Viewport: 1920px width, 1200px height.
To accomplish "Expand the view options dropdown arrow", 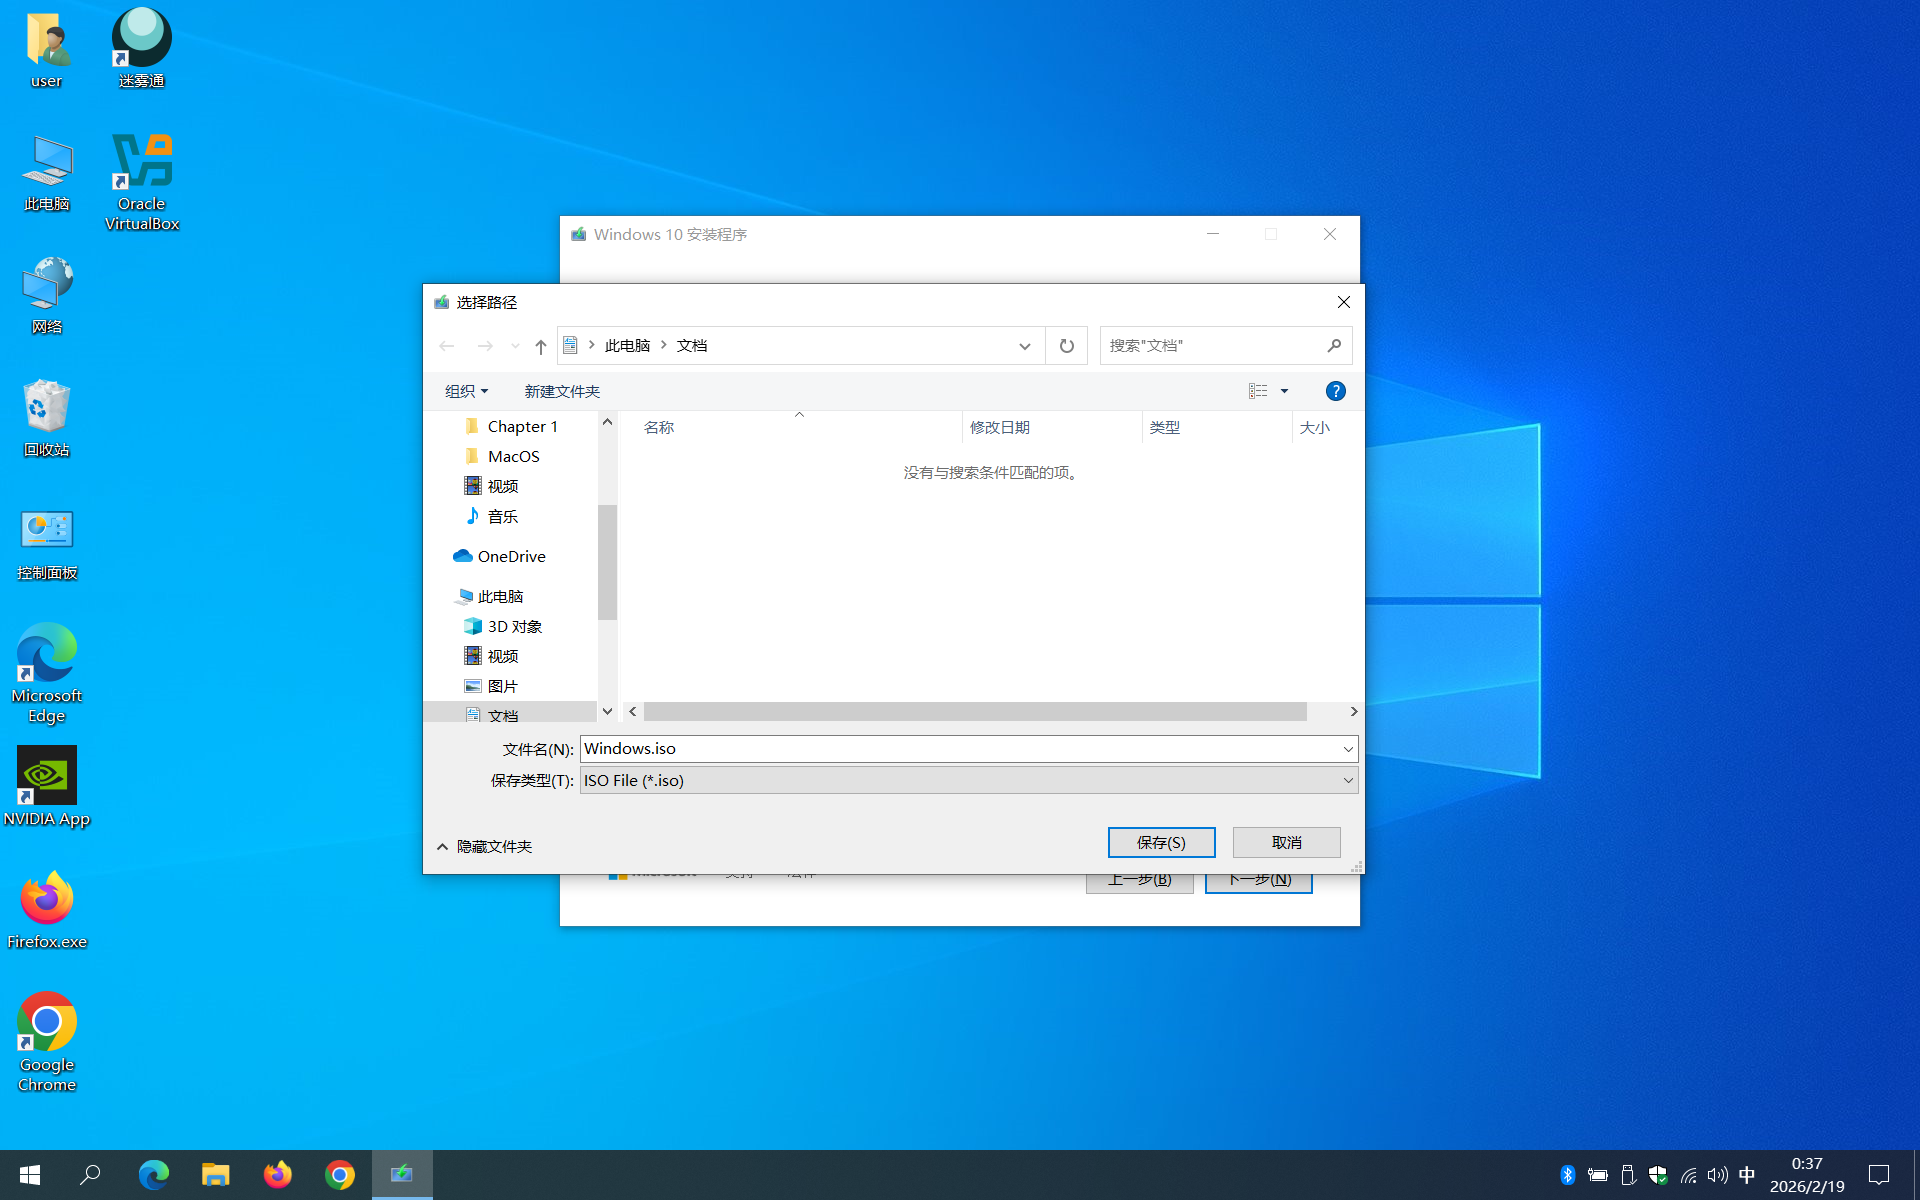I will click(1284, 391).
